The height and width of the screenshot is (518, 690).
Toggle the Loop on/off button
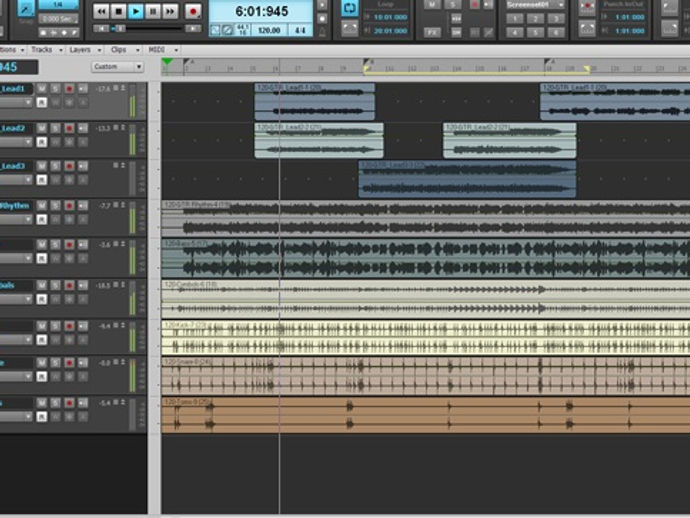350,8
